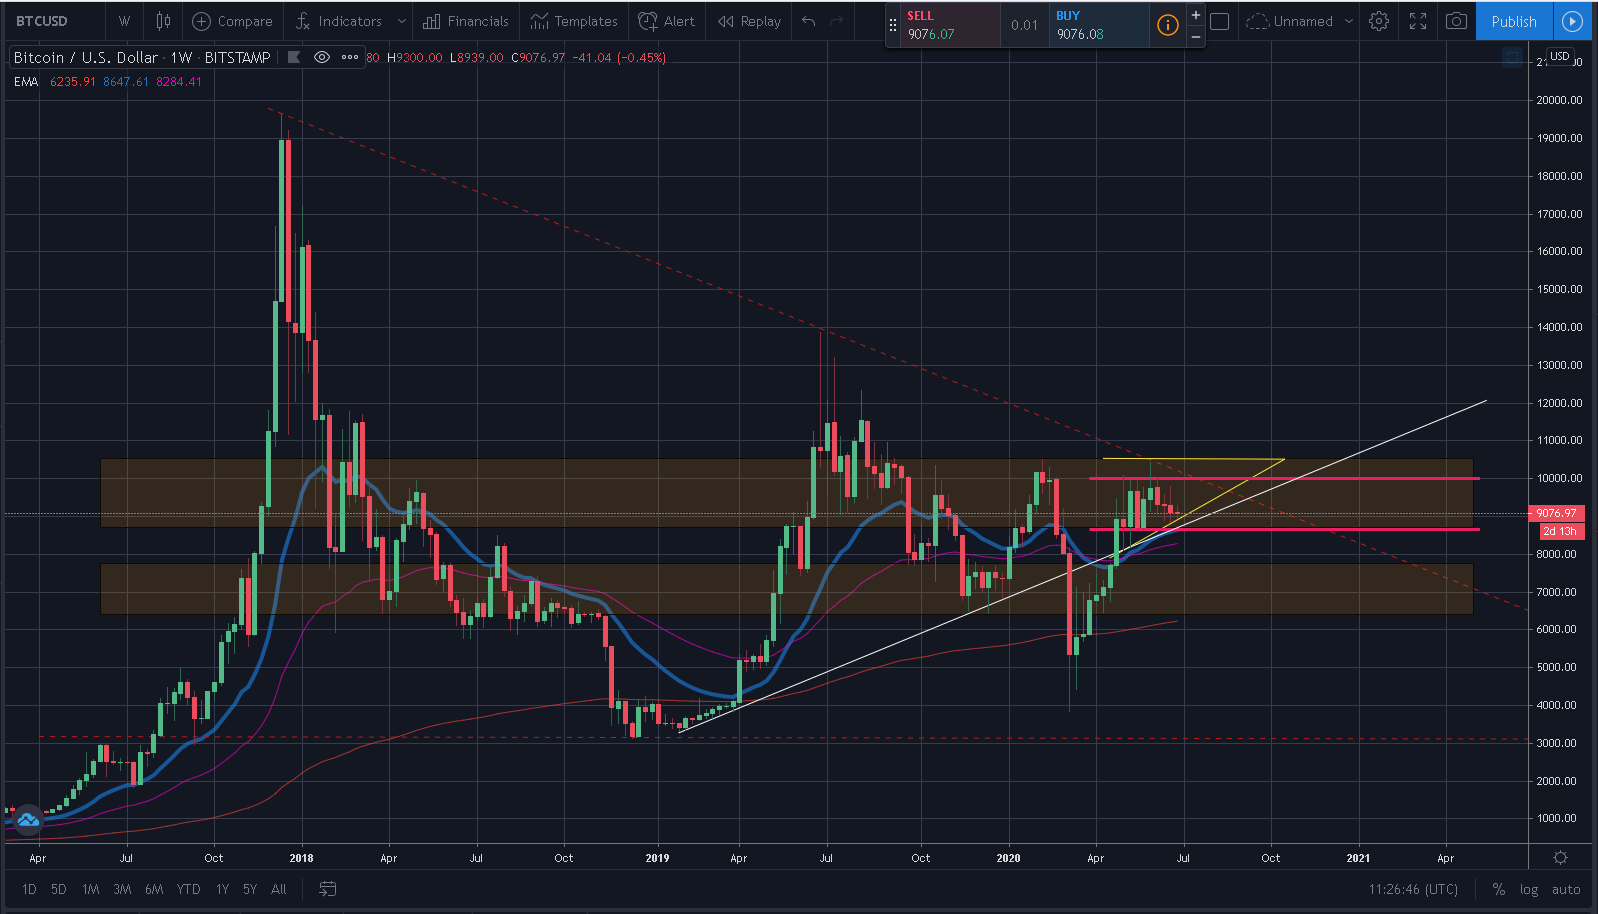Select the 1M time range

coord(90,889)
